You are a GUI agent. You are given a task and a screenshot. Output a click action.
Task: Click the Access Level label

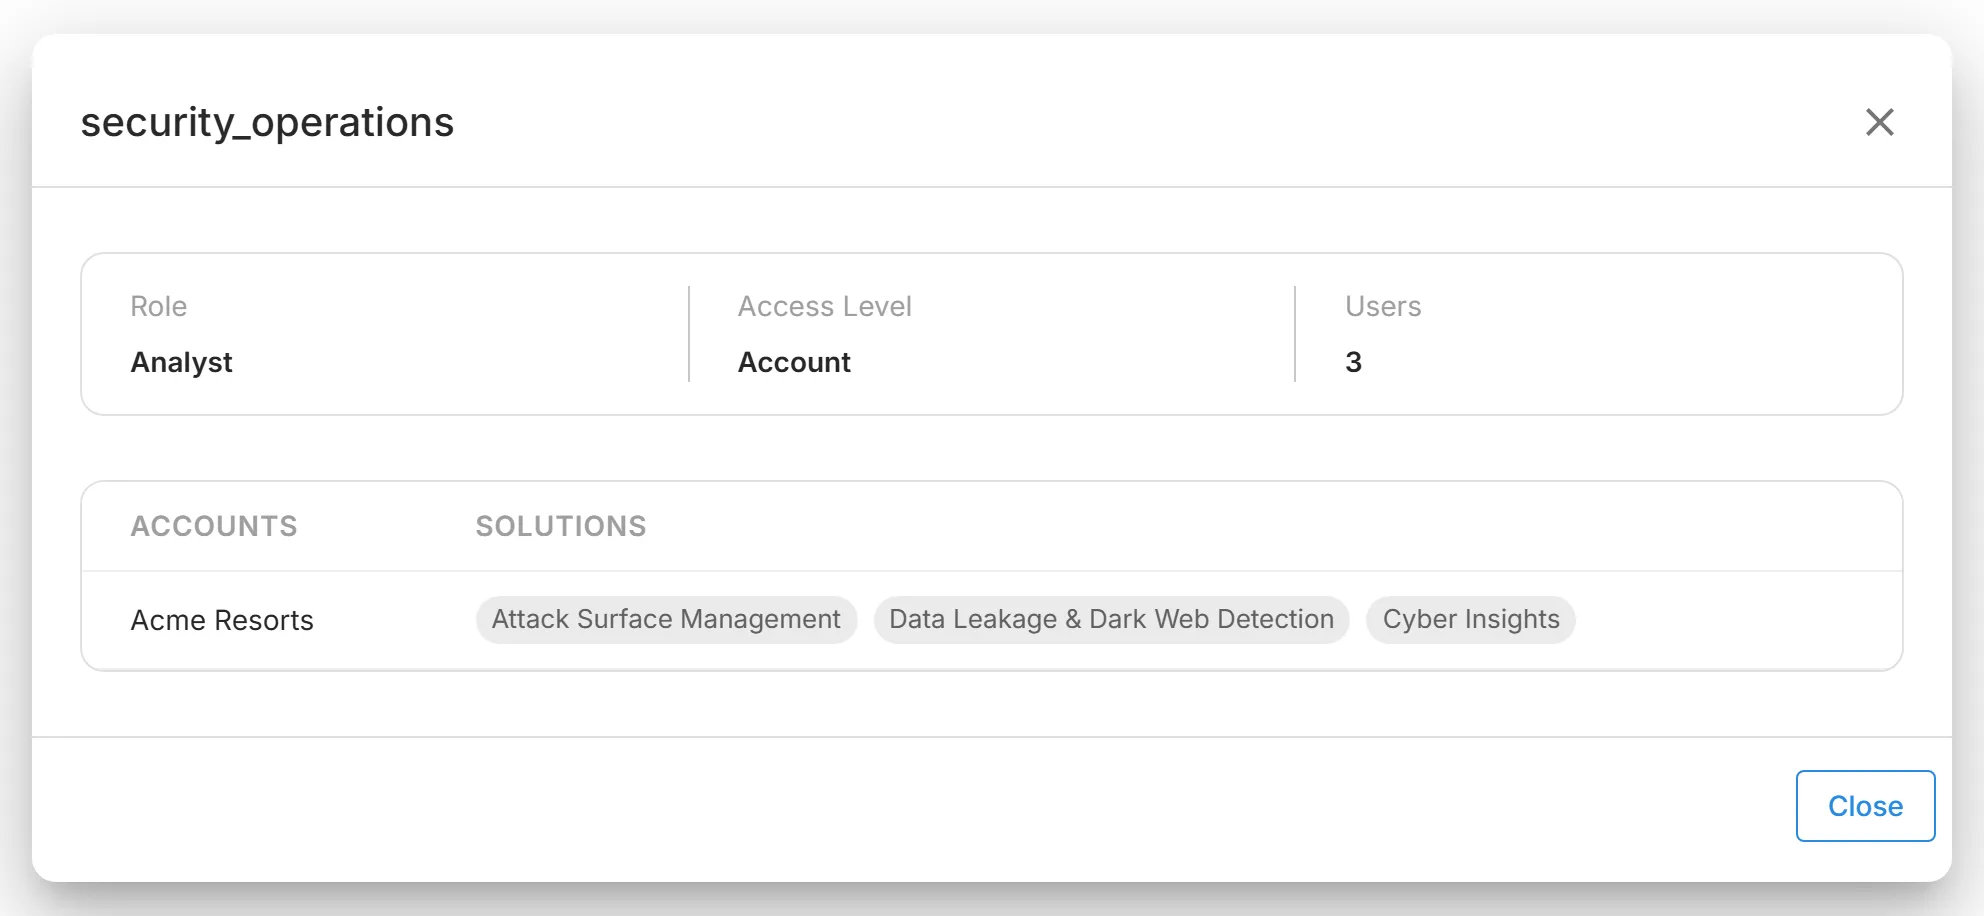pyautogui.click(x=825, y=306)
